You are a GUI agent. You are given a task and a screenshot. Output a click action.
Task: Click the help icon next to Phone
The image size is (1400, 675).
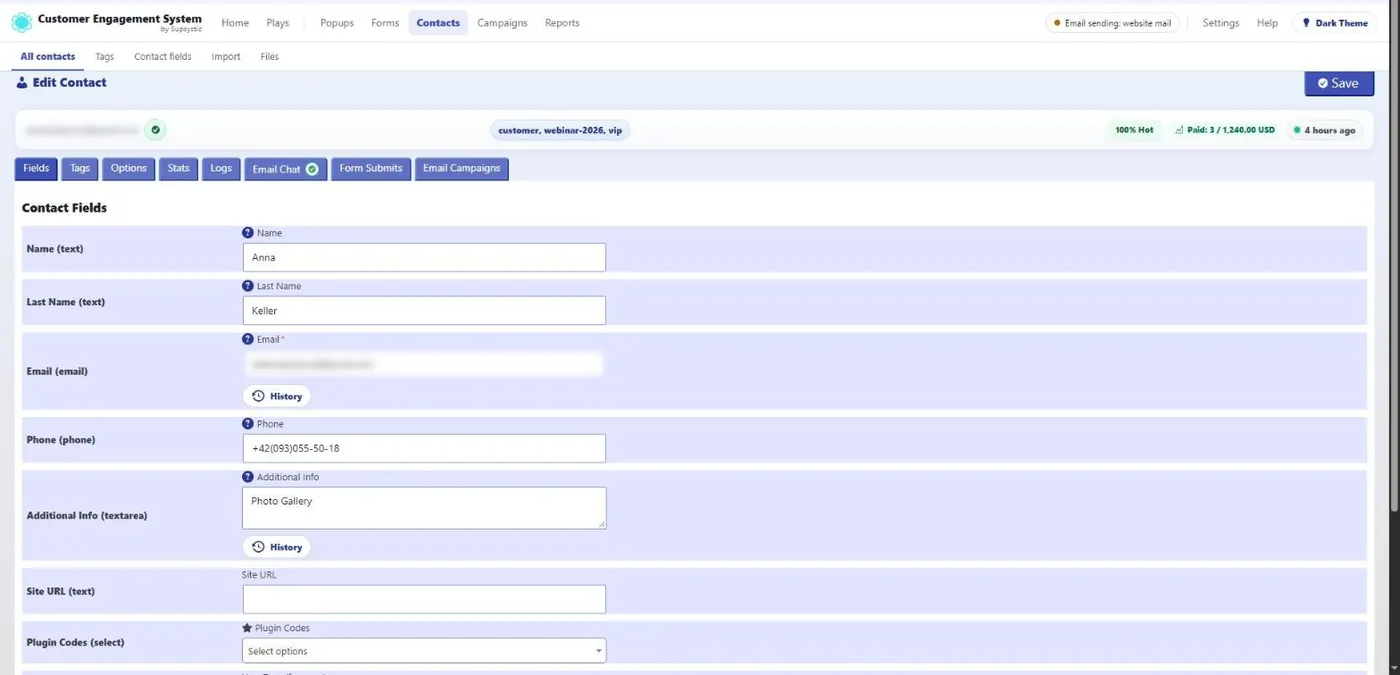[248, 424]
